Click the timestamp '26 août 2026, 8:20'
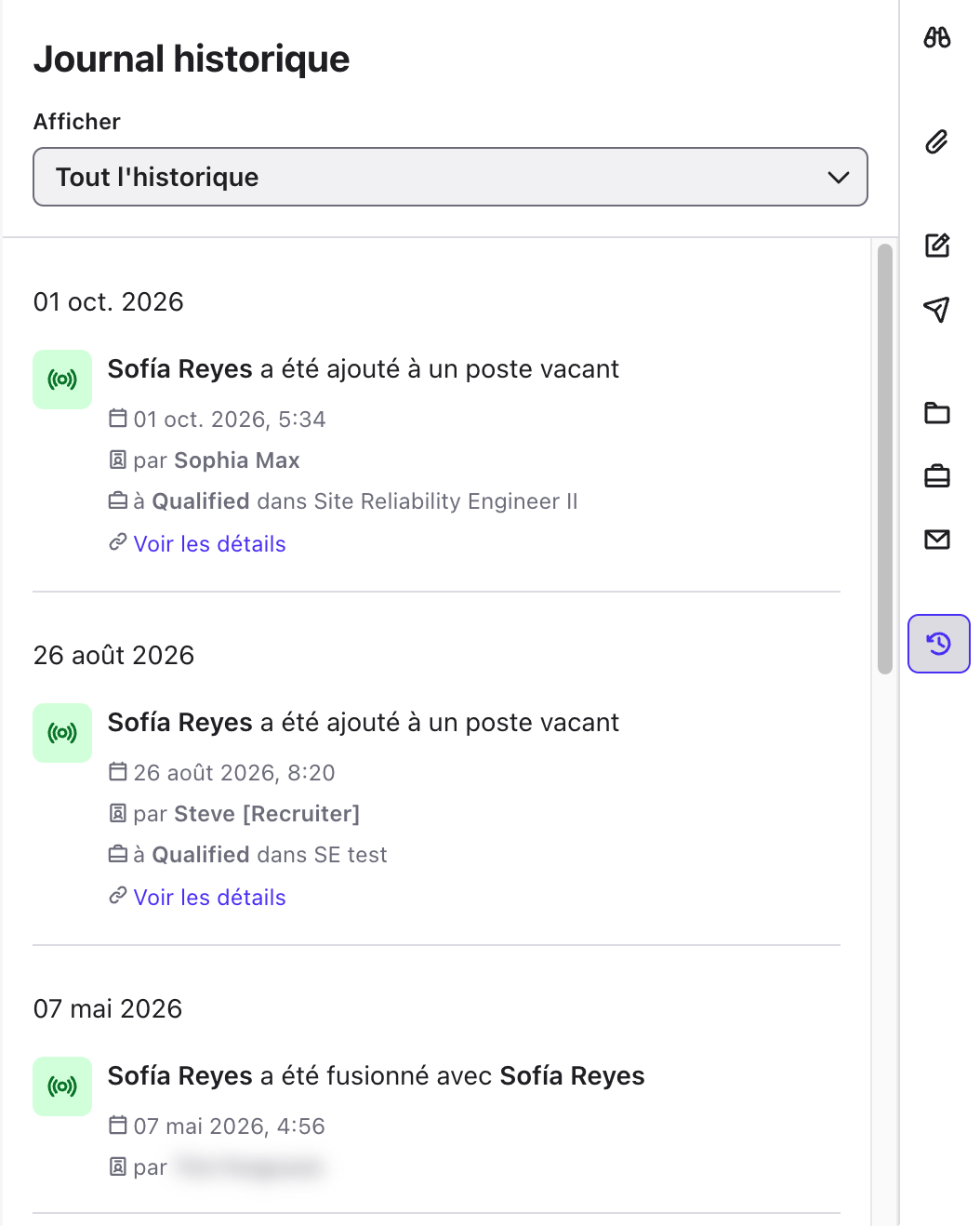The image size is (980, 1226). click(x=234, y=773)
